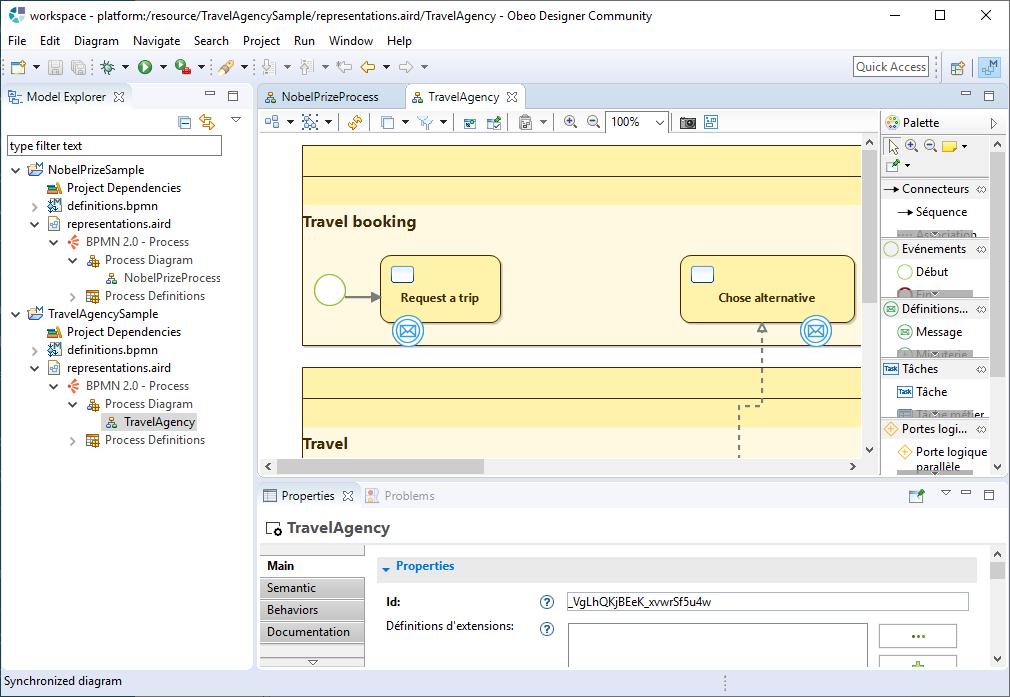Toggle pin of Tâches palette drawer
The width and height of the screenshot is (1010, 697).
click(981, 369)
